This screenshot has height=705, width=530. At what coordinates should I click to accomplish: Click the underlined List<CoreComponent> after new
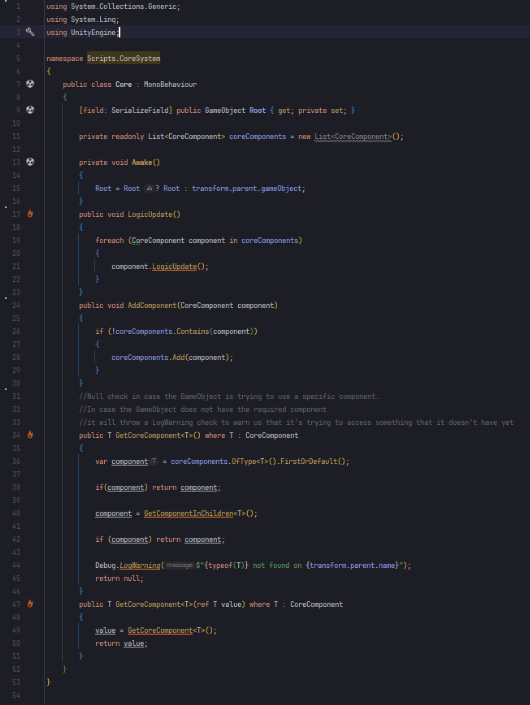[353, 136]
